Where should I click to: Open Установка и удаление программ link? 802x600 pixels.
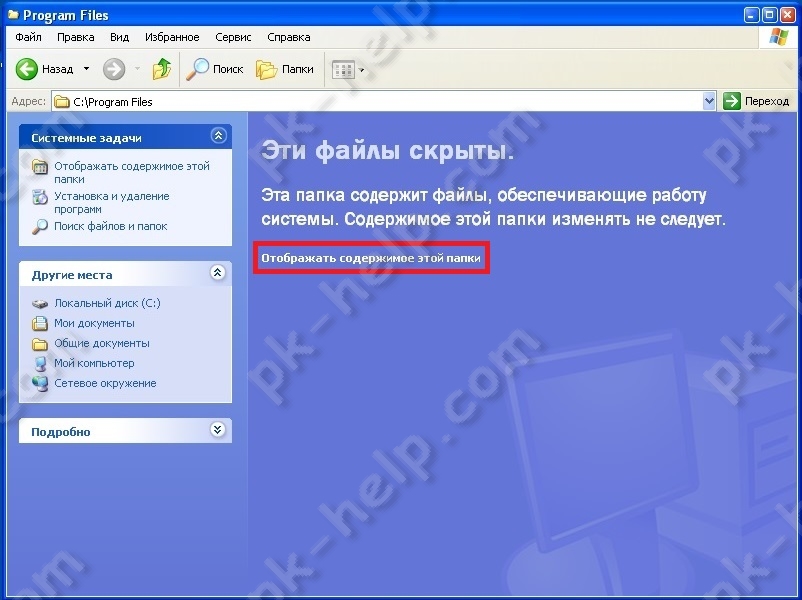click(x=112, y=203)
